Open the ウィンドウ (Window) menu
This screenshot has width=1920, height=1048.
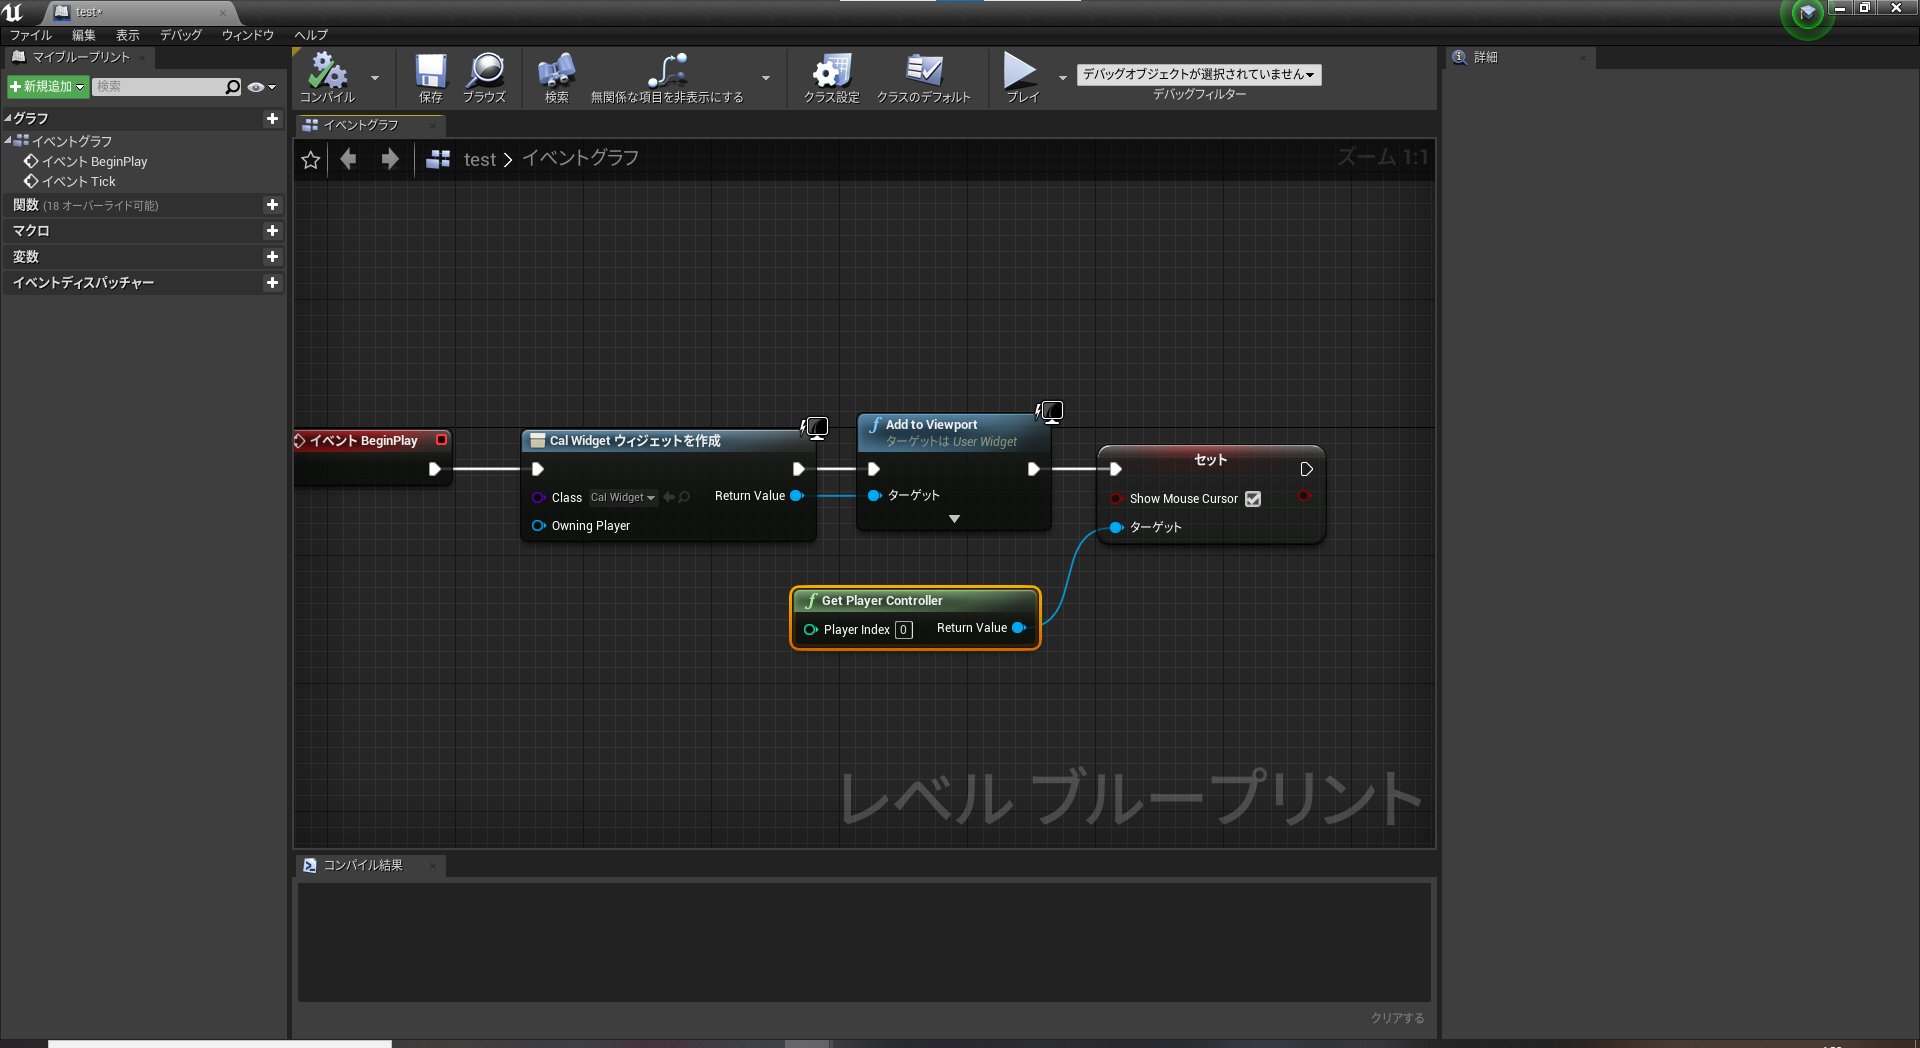[248, 35]
